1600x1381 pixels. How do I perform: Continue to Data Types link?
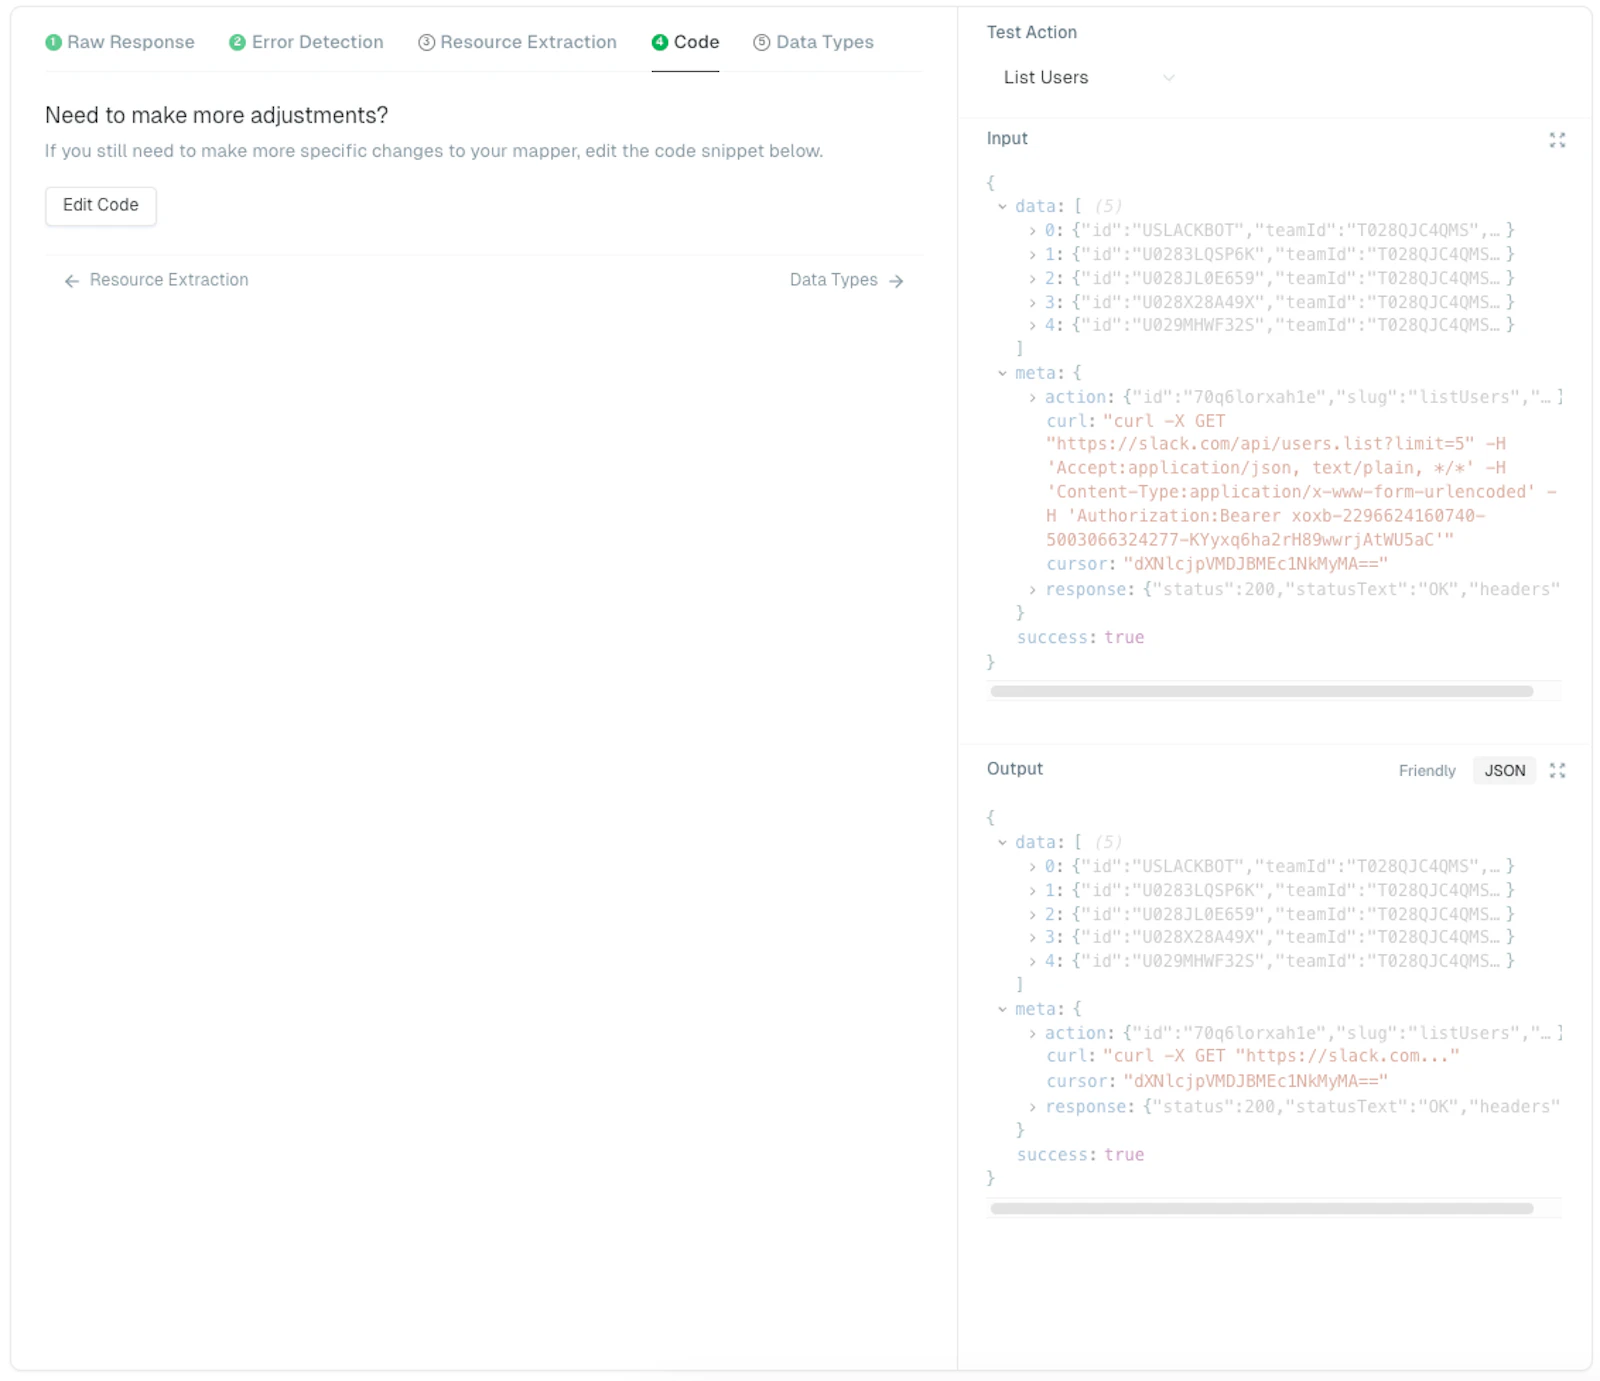click(x=847, y=280)
